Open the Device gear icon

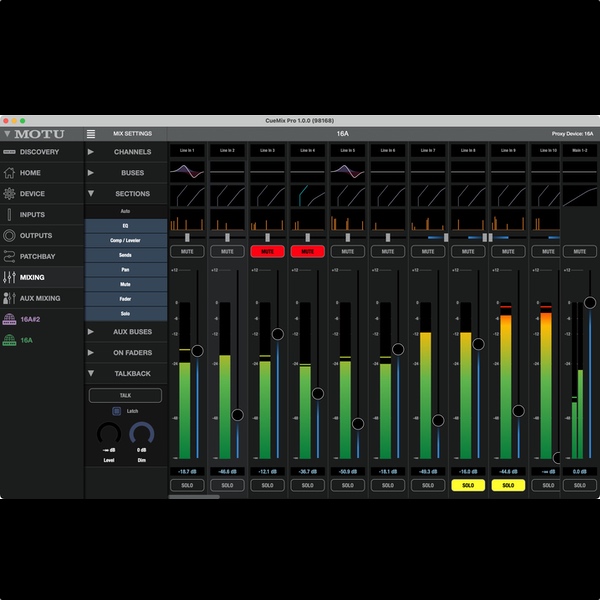(9, 194)
